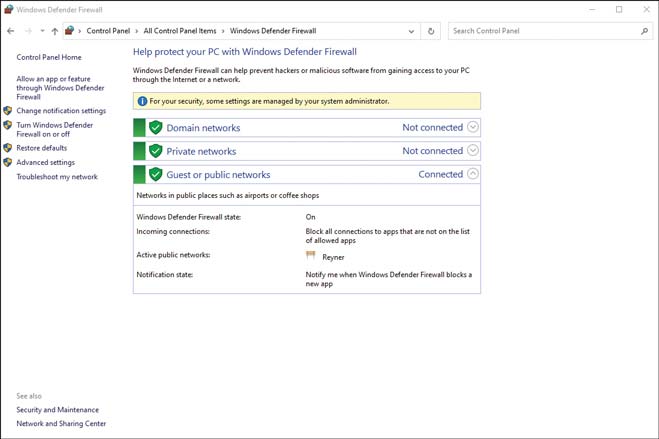Click green shield icon for Private networks

156,151
